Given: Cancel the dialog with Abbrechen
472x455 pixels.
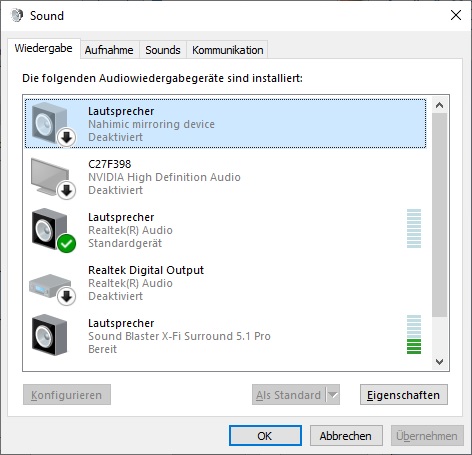Looking at the screenshot, I should [346, 435].
